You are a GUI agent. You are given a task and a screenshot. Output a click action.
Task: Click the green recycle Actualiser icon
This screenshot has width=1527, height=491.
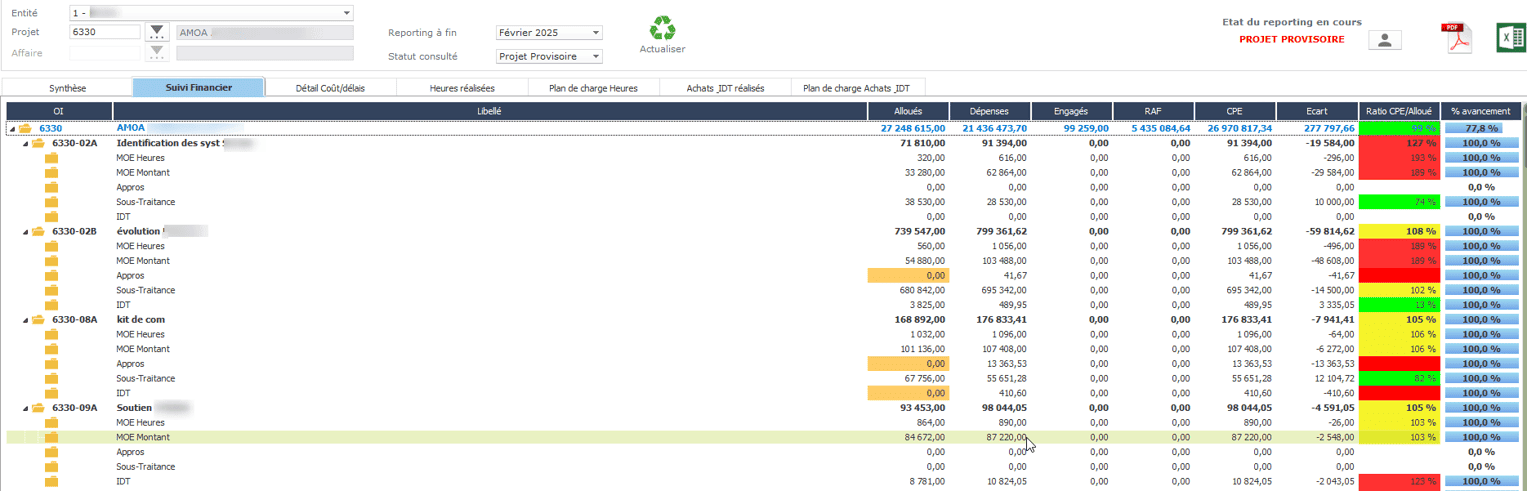coord(662,27)
